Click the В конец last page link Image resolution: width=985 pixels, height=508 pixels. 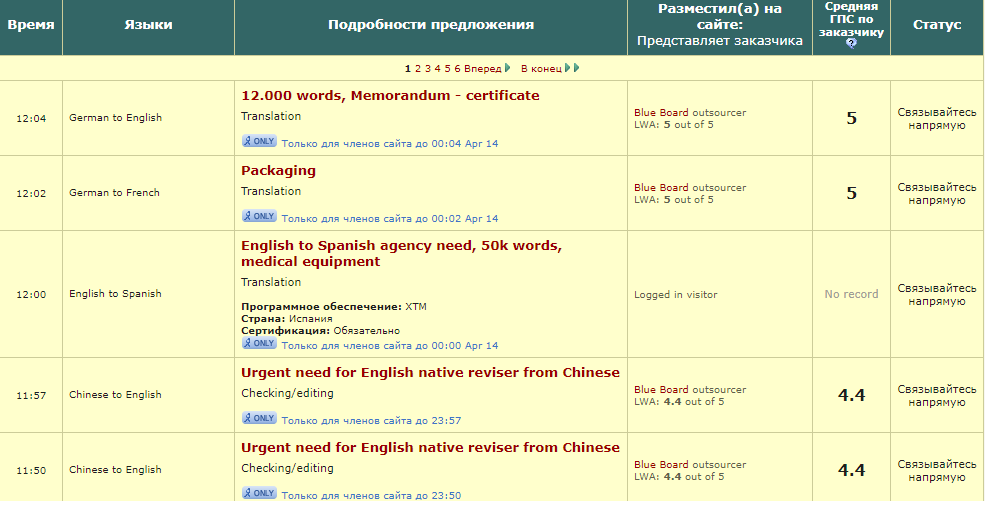(x=541, y=68)
